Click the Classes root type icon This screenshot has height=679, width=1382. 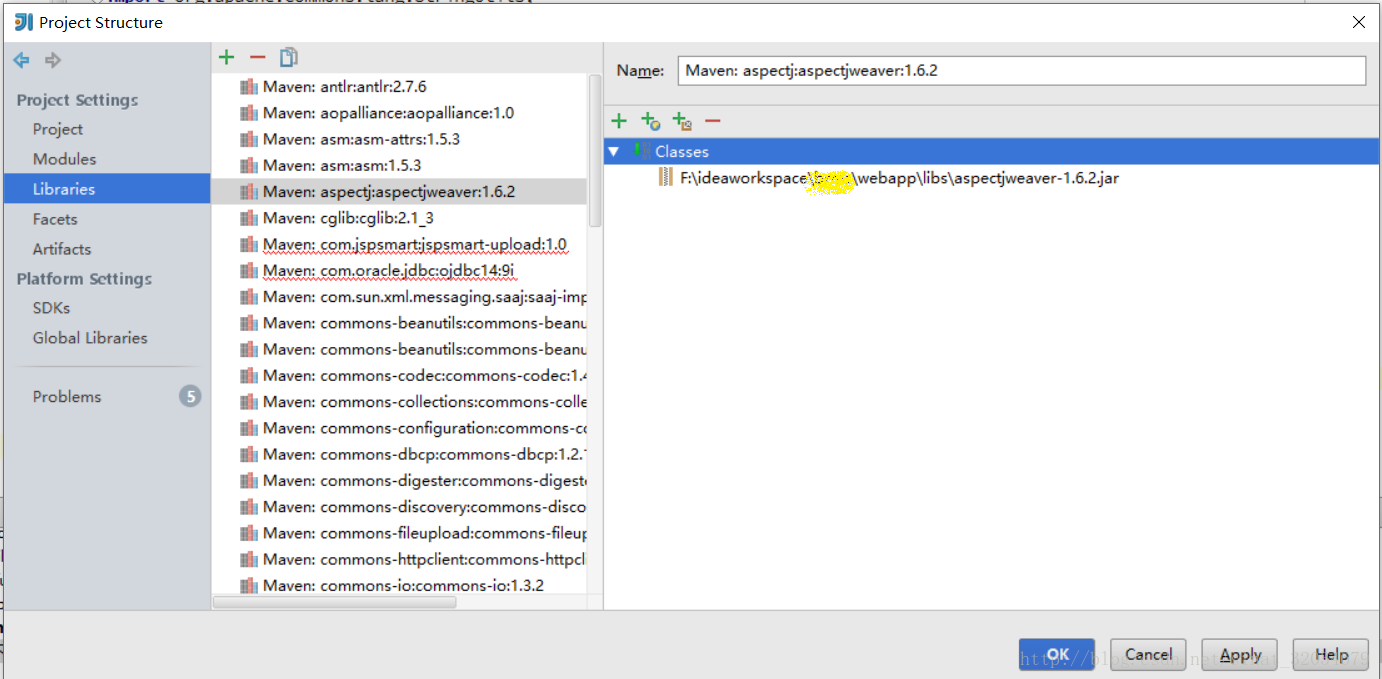tap(640, 151)
